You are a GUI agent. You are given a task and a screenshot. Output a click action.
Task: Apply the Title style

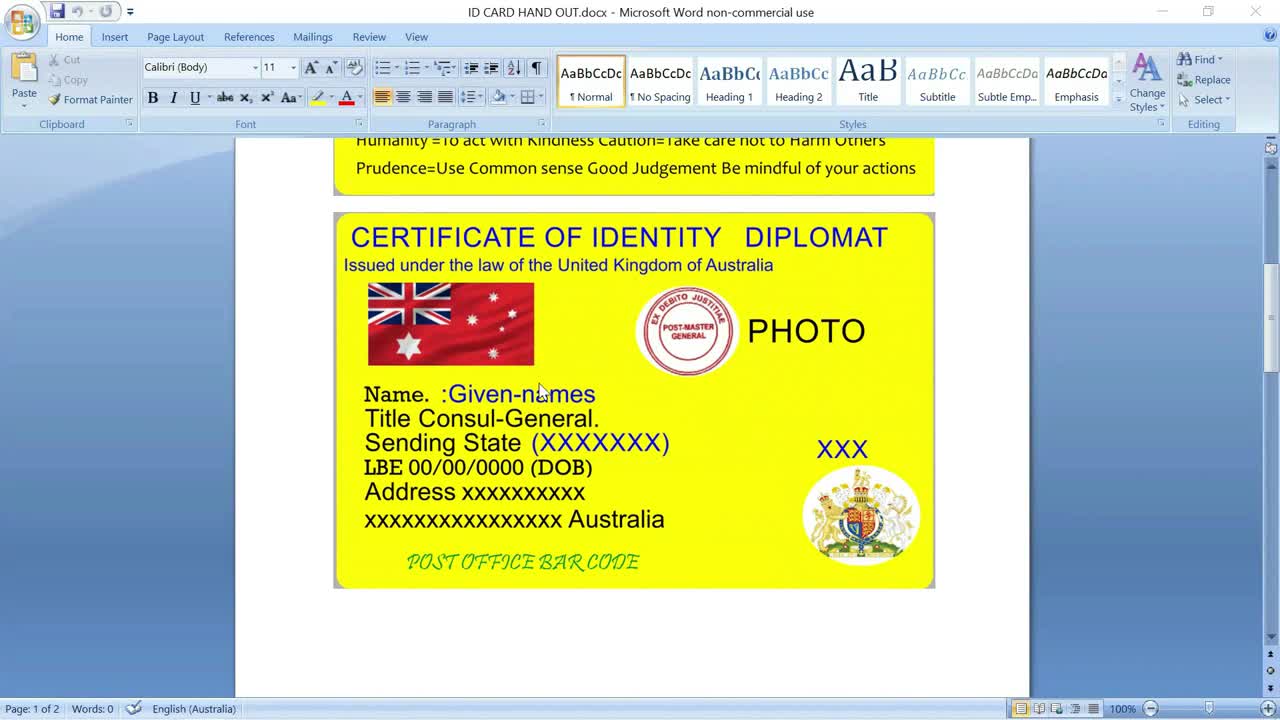pyautogui.click(x=868, y=81)
